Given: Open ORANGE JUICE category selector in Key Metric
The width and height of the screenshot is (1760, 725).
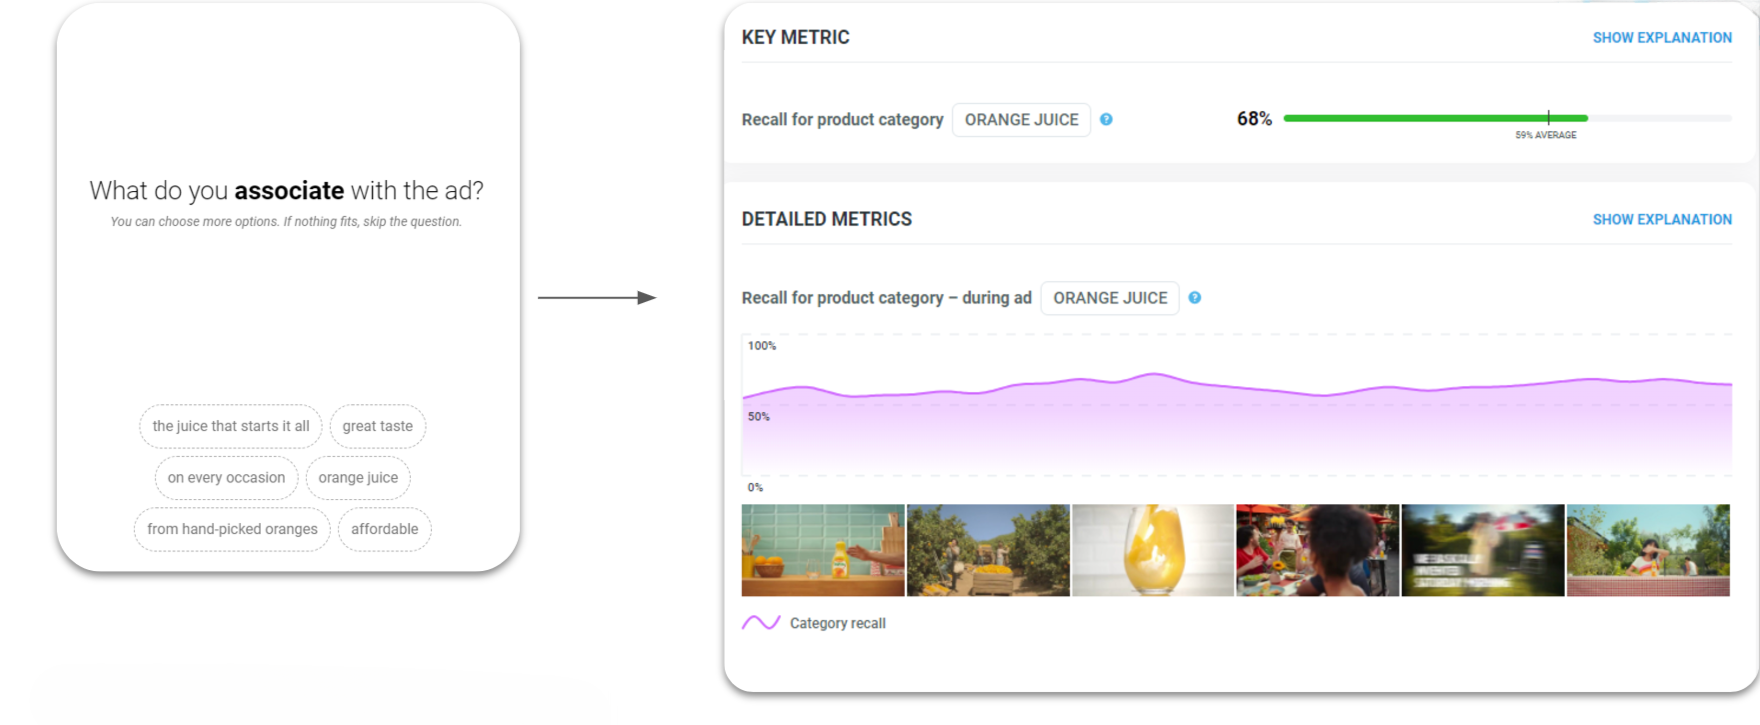Looking at the screenshot, I should coord(1021,120).
